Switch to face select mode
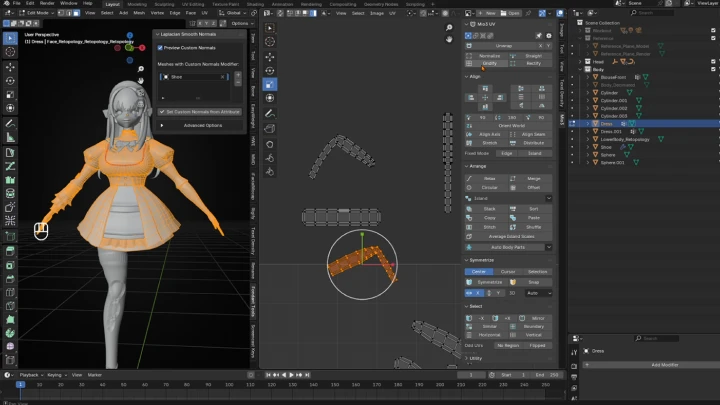The width and height of the screenshot is (720, 405). (76, 13)
